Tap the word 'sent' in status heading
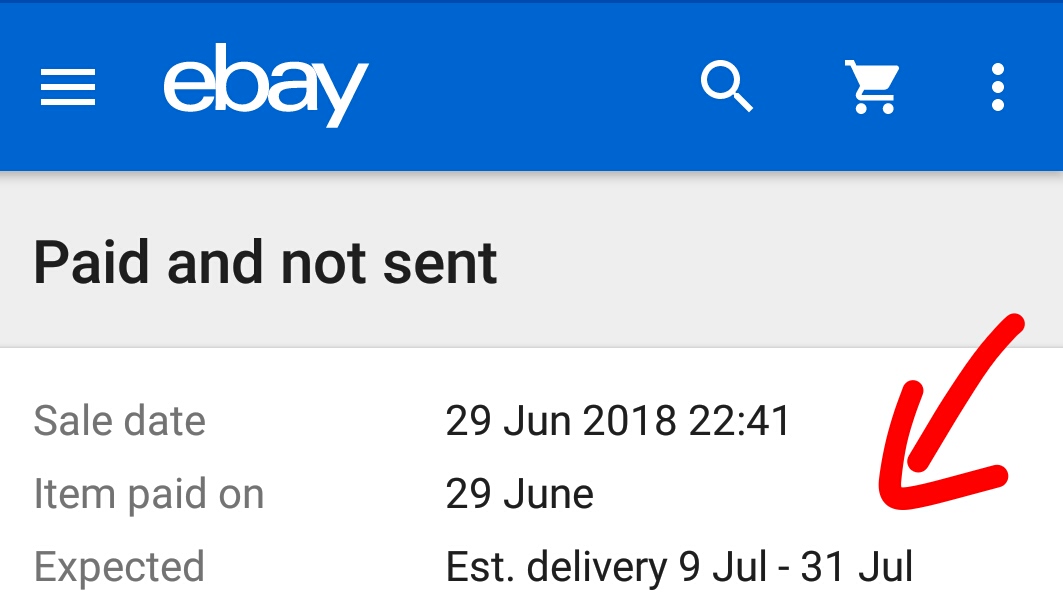This screenshot has height=609, width=1063. 440,264
